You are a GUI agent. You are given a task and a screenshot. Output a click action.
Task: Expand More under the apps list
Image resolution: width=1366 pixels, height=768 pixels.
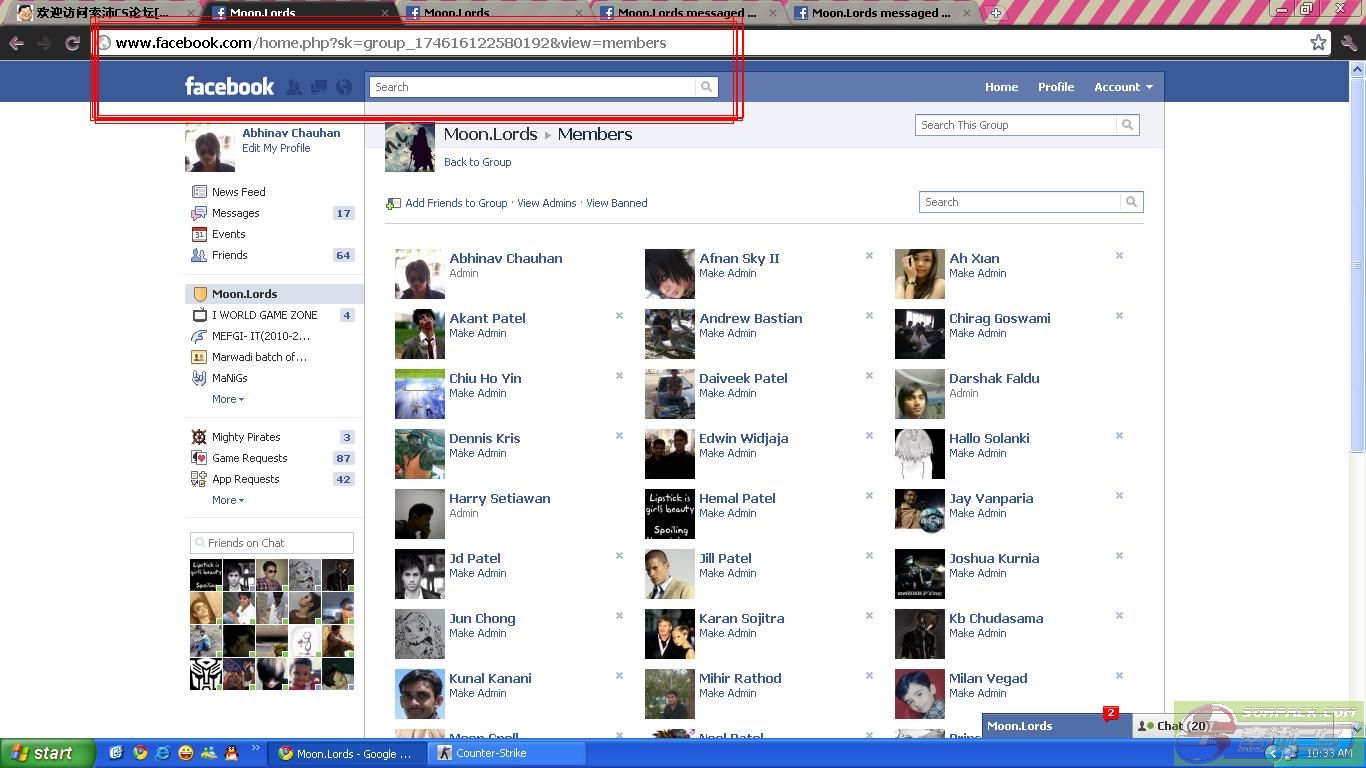click(x=227, y=500)
